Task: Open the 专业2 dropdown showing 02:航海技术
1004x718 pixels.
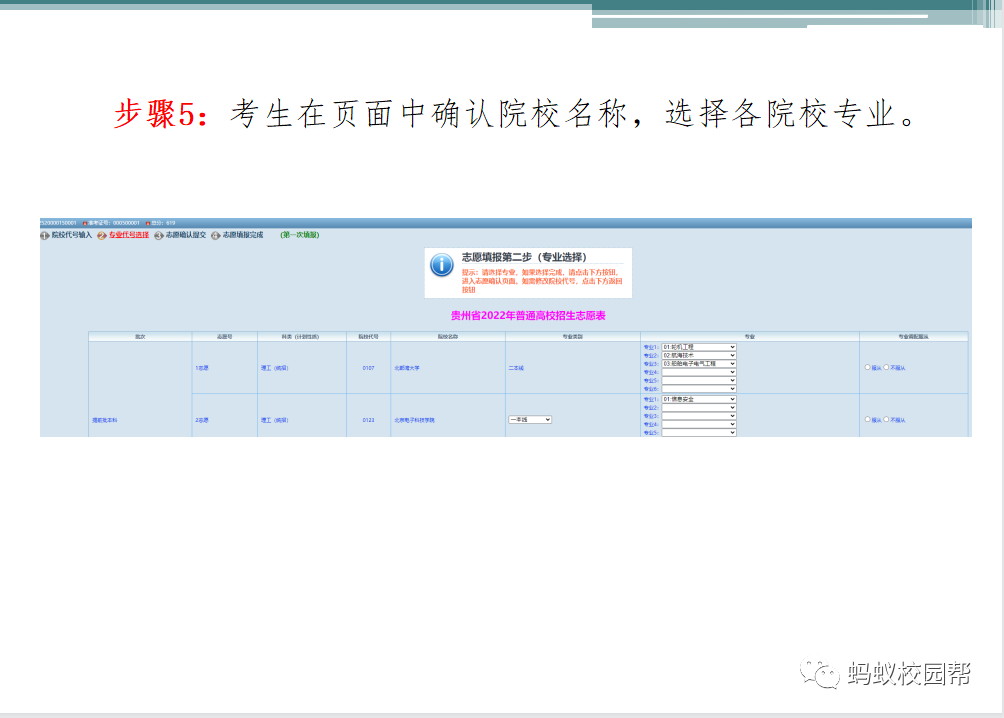Action: click(x=698, y=355)
